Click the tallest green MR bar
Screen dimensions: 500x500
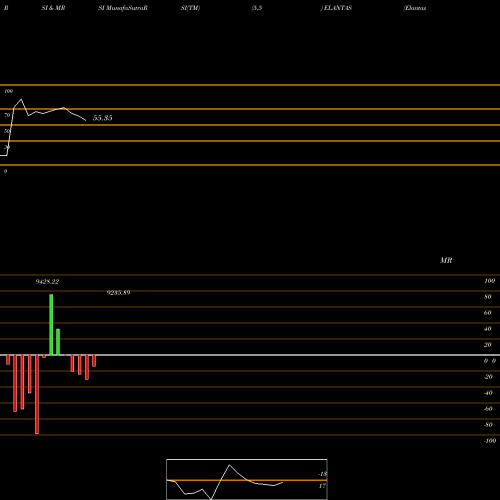click(51, 325)
